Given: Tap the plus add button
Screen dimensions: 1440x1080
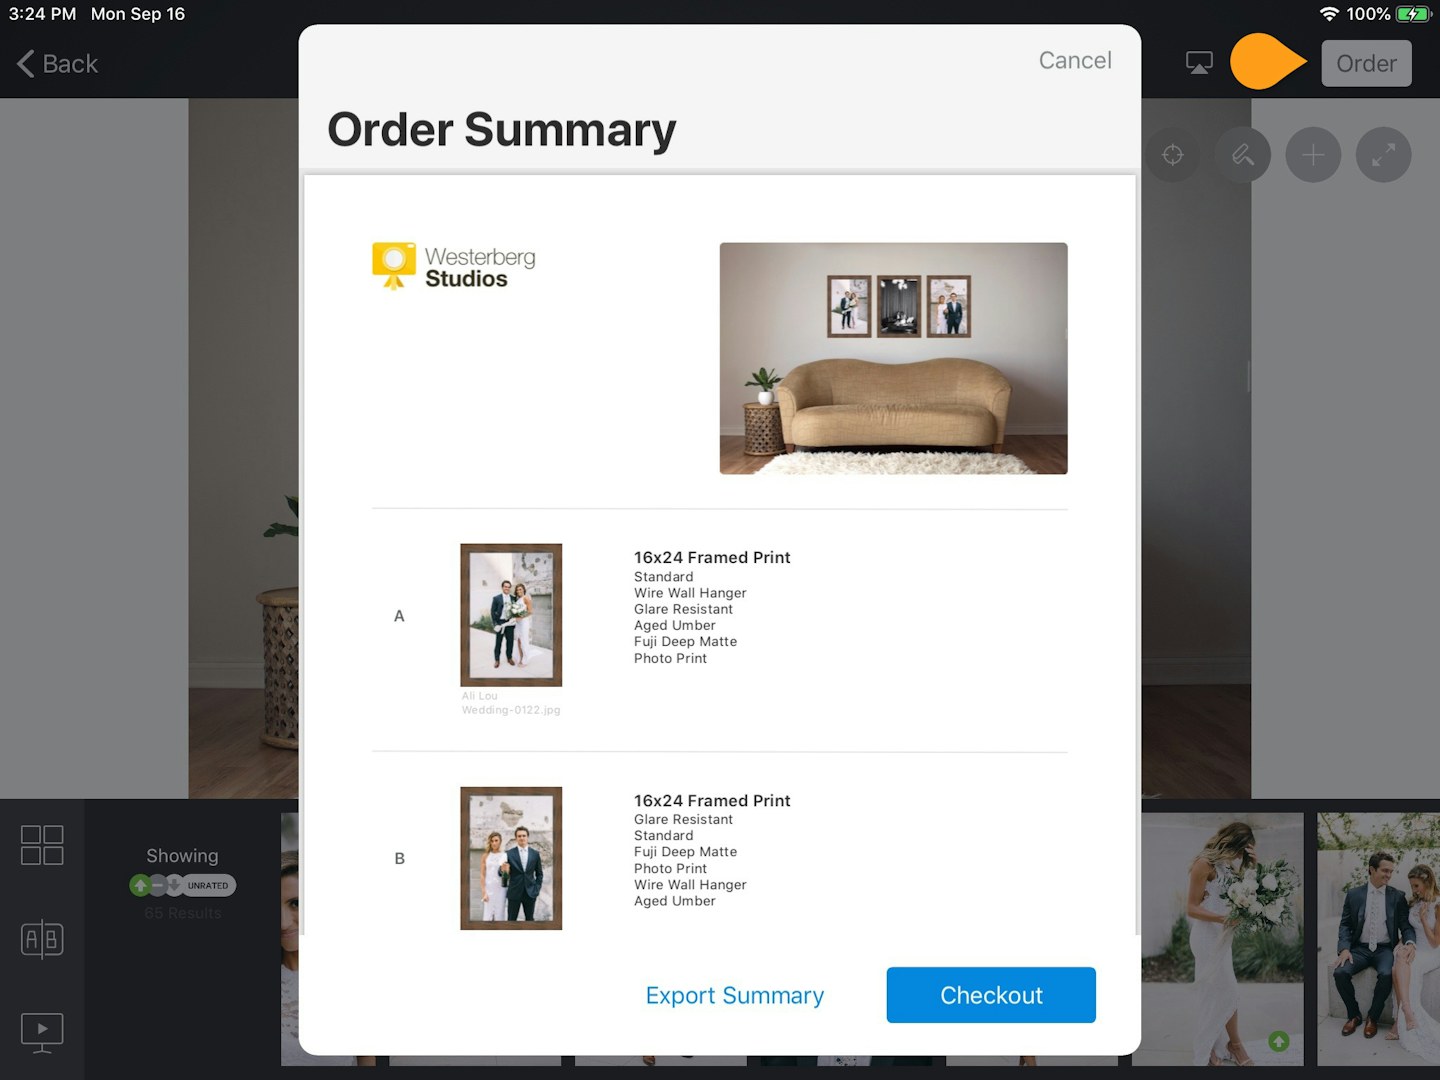Looking at the screenshot, I should click(x=1313, y=155).
